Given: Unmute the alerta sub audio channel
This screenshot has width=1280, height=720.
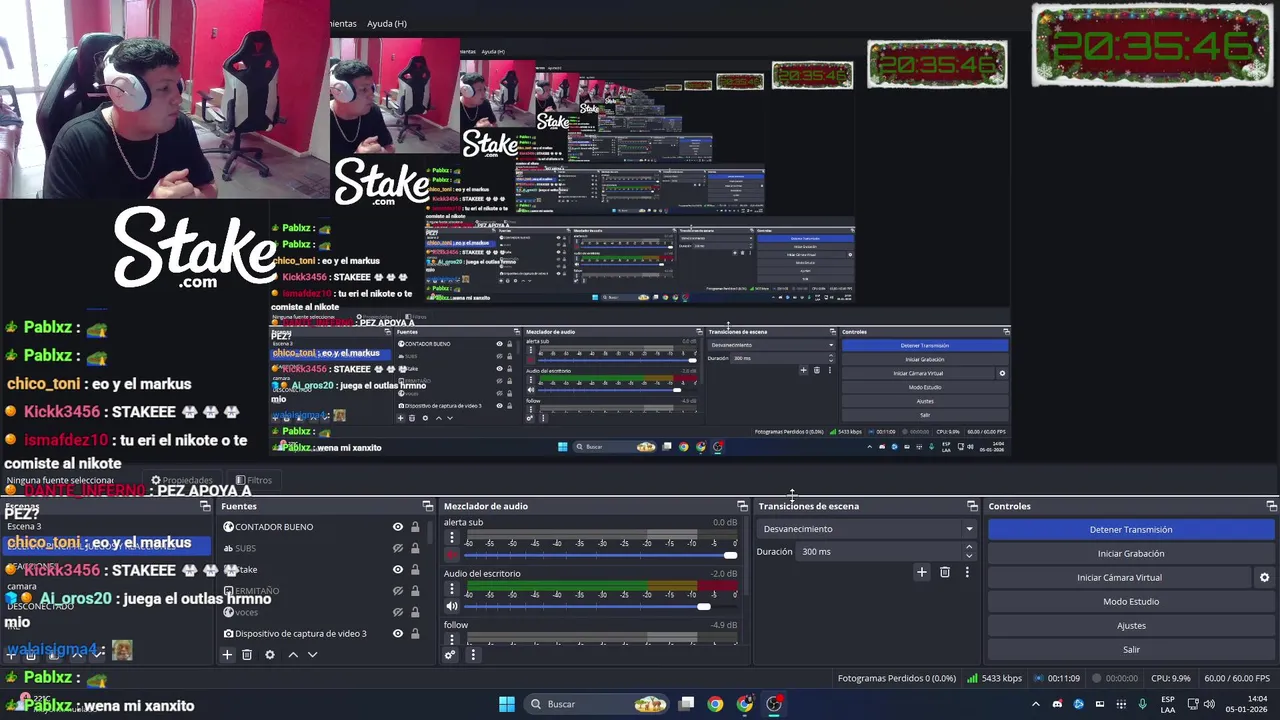Looking at the screenshot, I should (x=452, y=555).
